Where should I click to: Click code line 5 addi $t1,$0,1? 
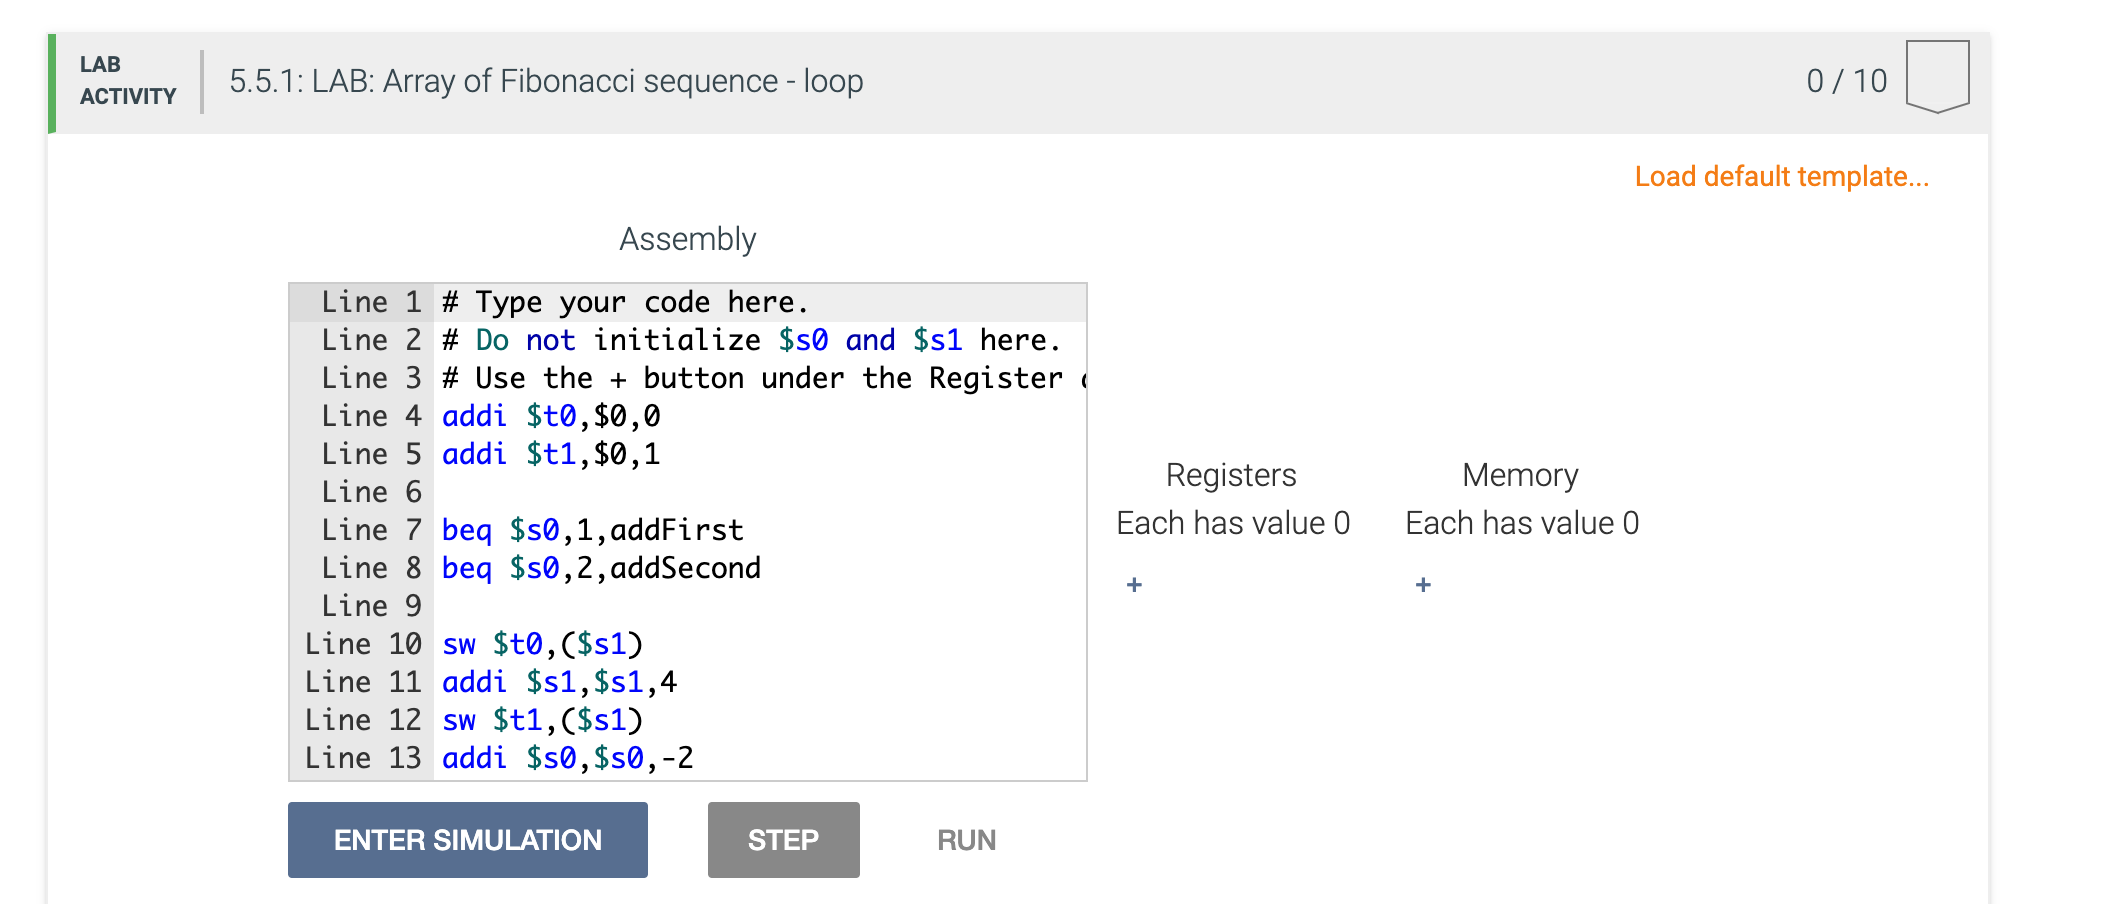(x=551, y=454)
